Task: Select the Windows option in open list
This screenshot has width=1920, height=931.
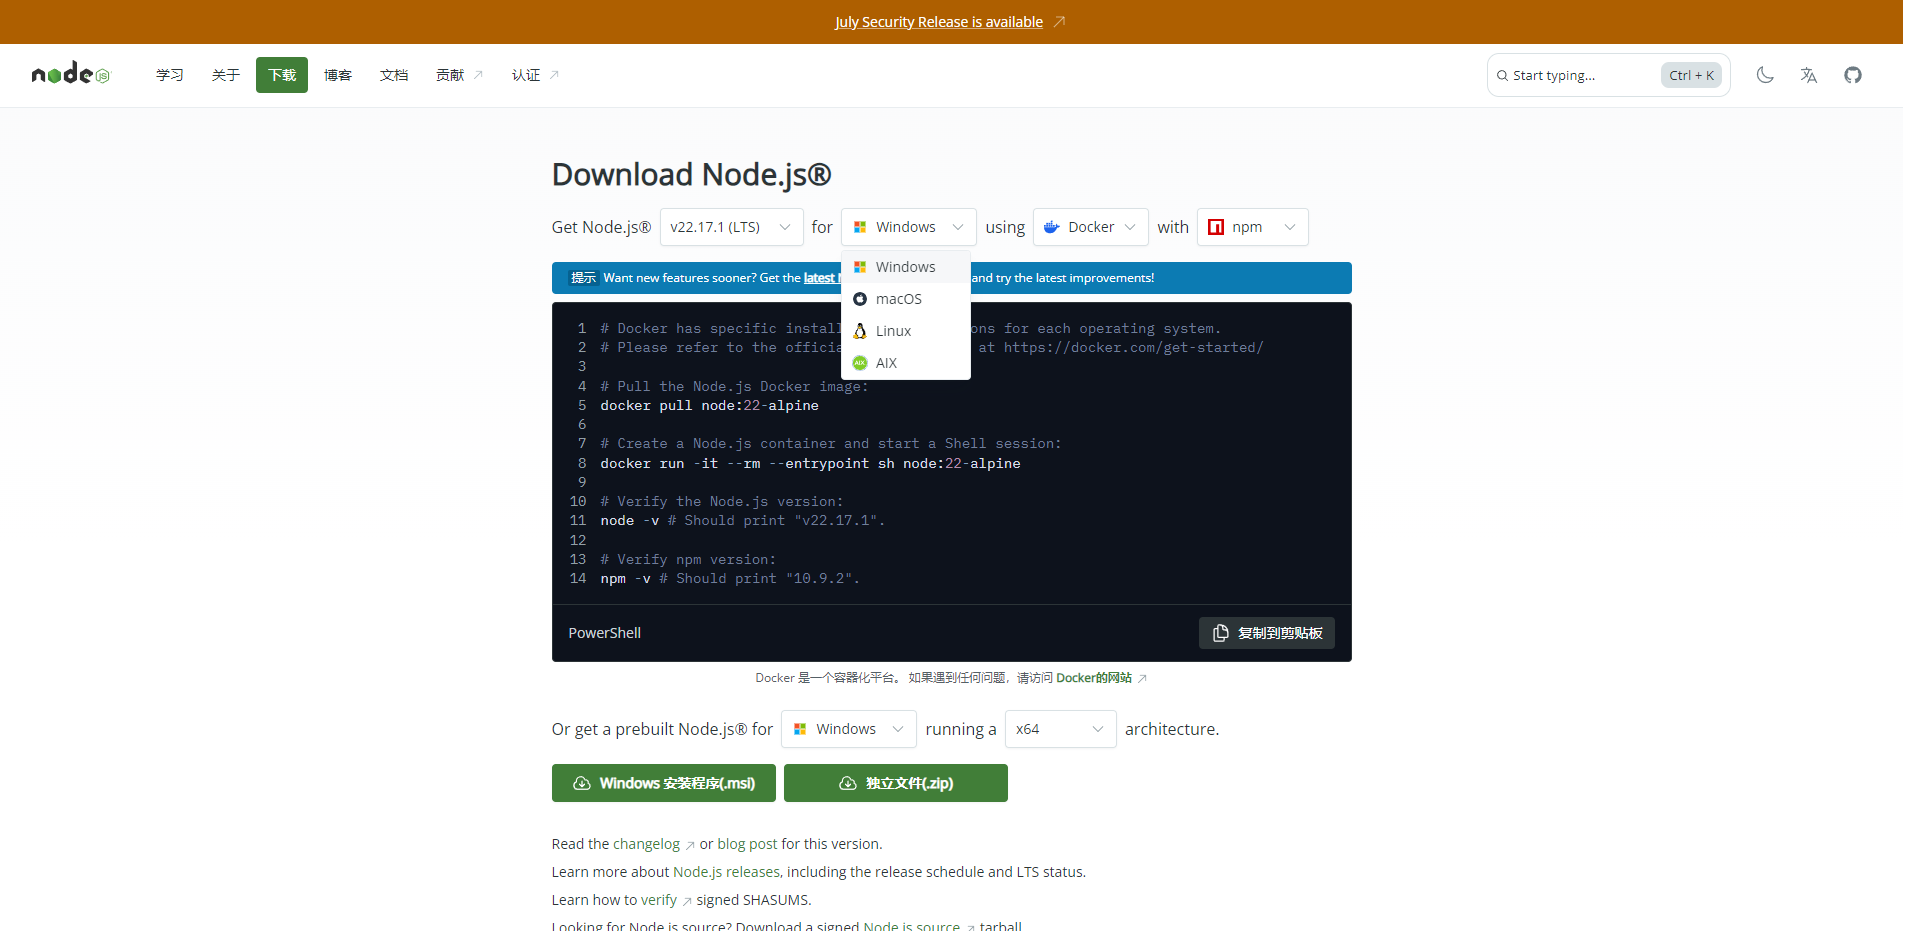Action: (x=905, y=267)
